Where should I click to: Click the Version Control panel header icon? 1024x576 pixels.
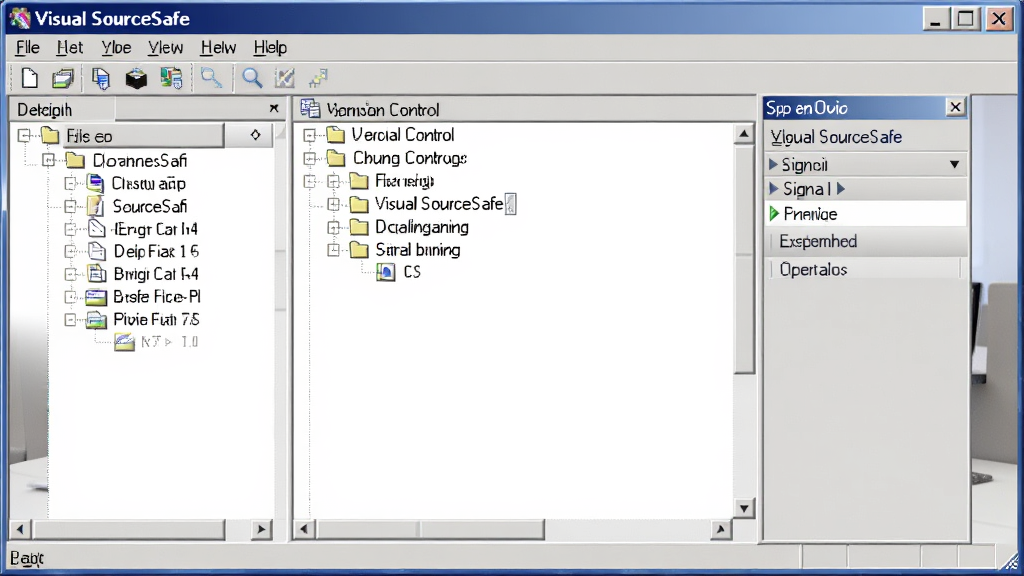click(310, 108)
